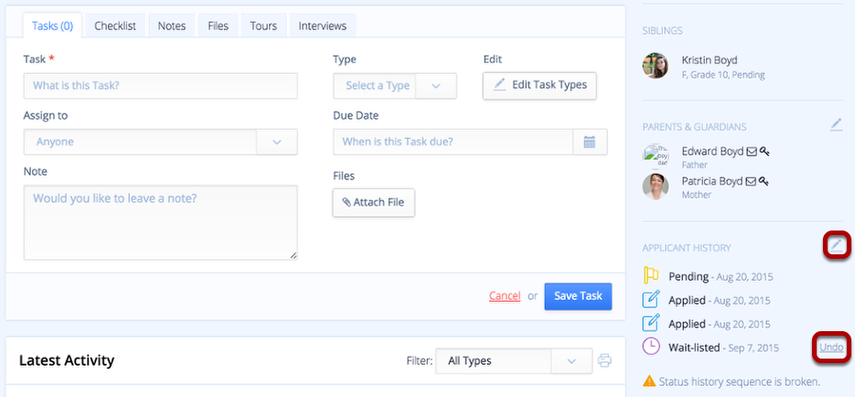Screen dimensions: 855x397
Task: Go to the Interviews tab
Action: 322,26
